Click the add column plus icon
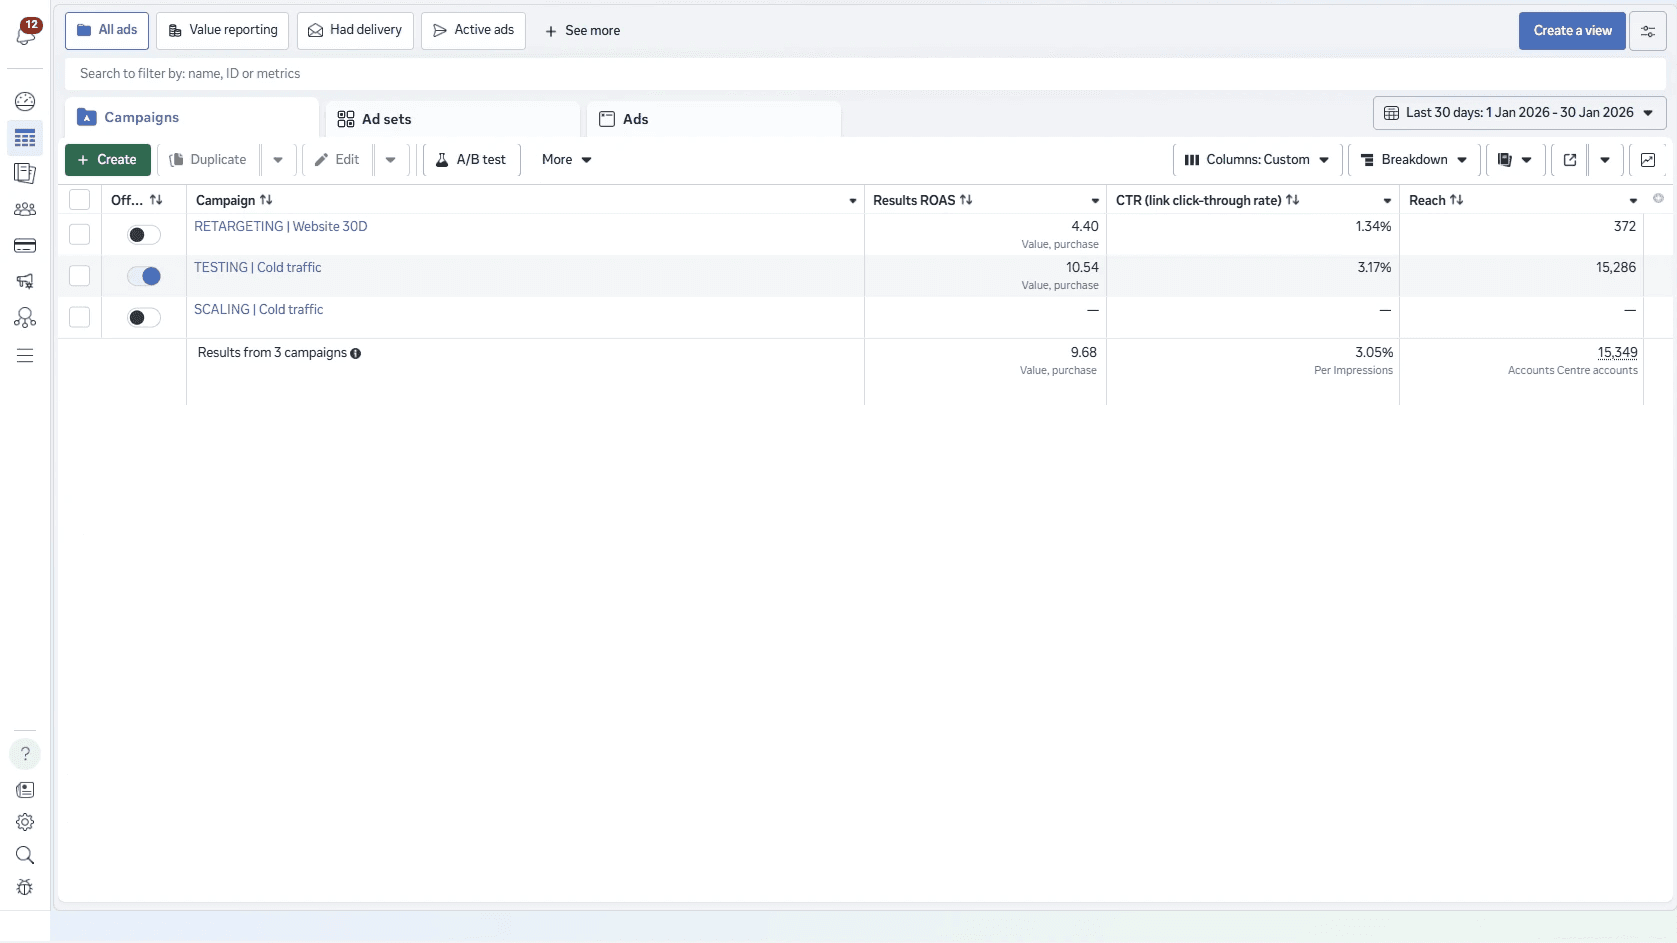 click(x=1658, y=198)
